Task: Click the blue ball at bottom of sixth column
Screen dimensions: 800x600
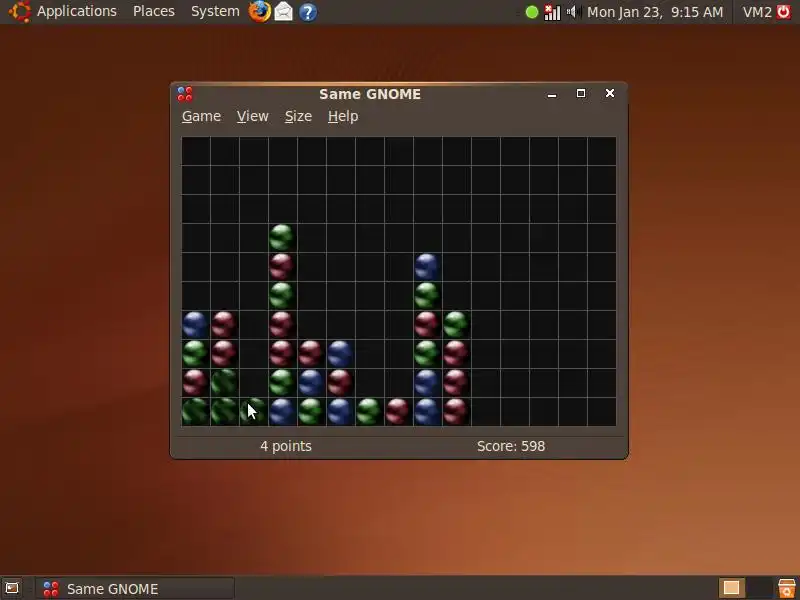Action: click(x=340, y=411)
